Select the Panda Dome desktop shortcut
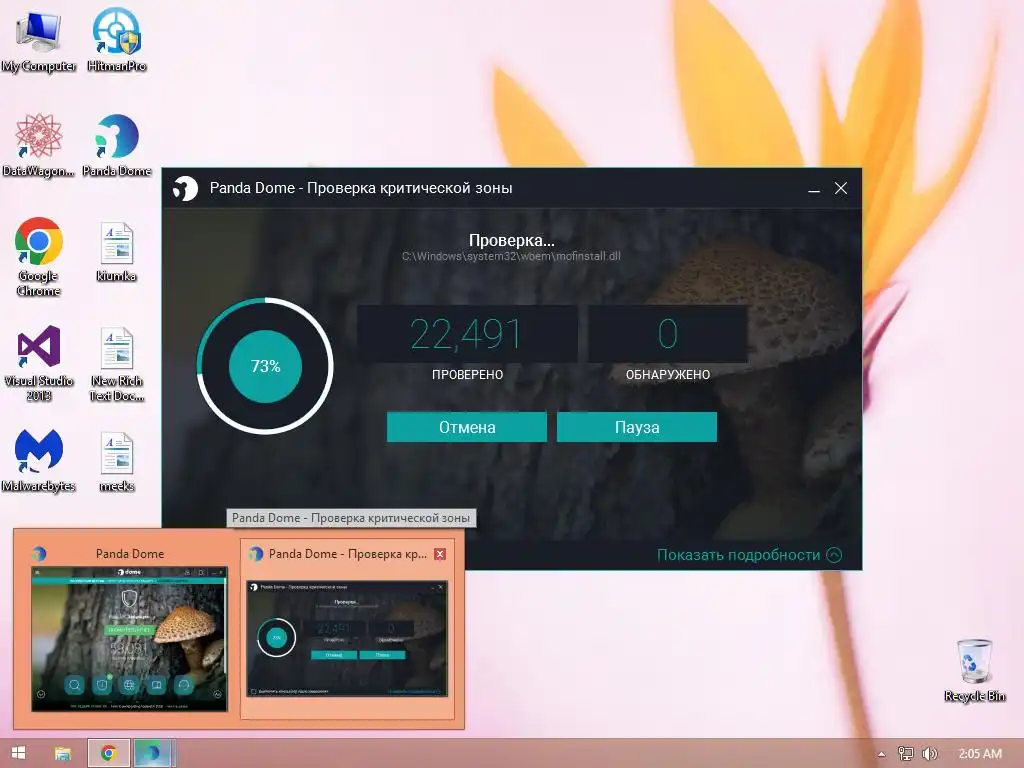The image size is (1024, 768). coord(117,145)
